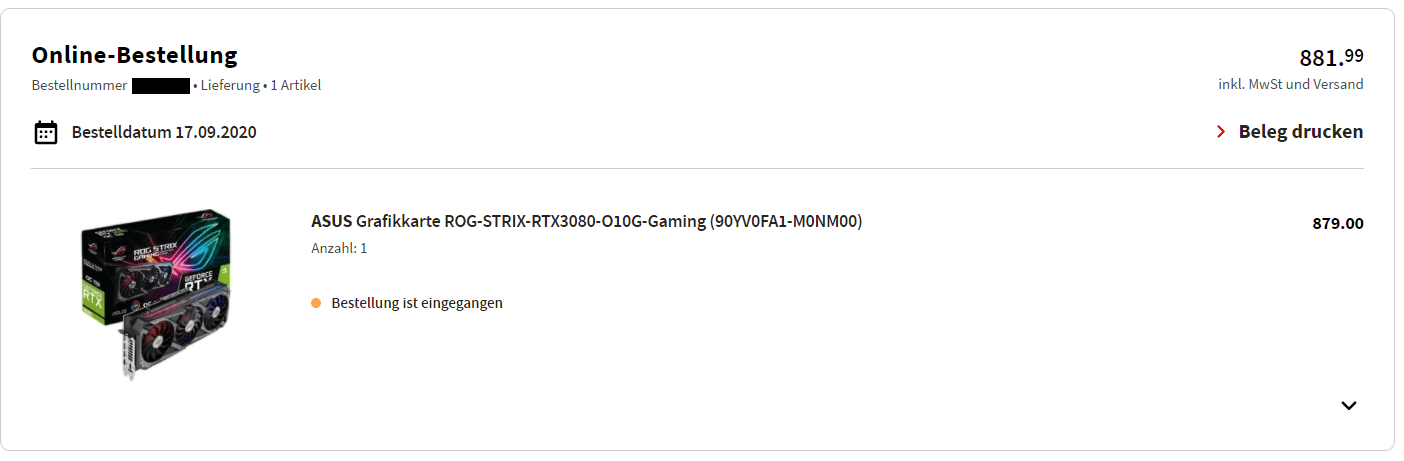Click the blacked-out order number
This screenshot has height=461, width=1404.
click(x=161, y=86)
